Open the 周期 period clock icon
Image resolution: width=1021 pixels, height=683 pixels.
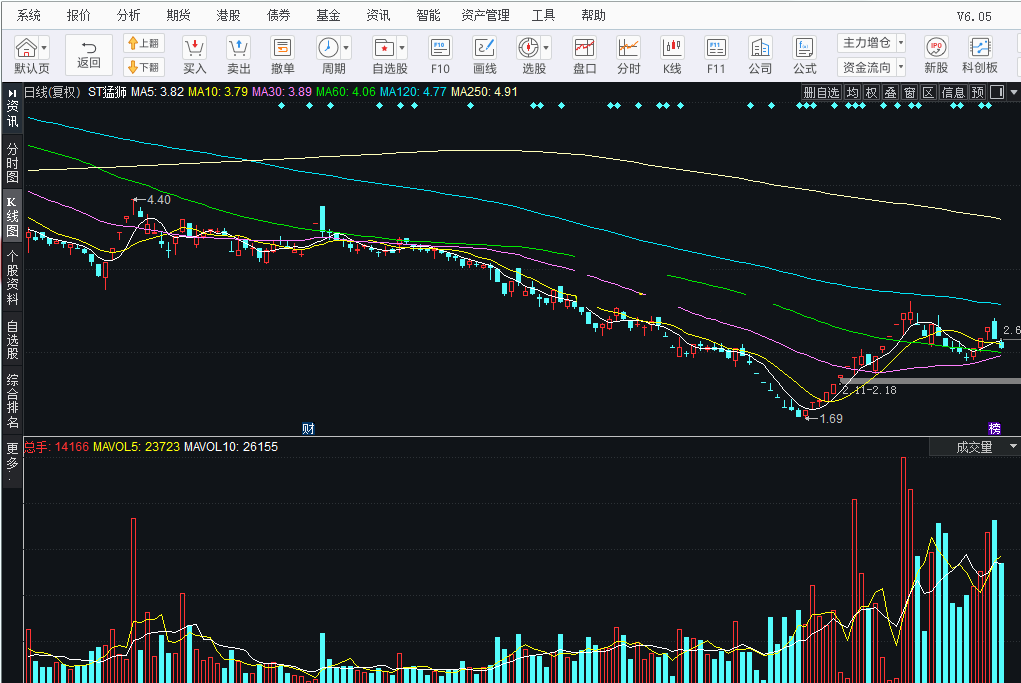(x=328, y=48)
